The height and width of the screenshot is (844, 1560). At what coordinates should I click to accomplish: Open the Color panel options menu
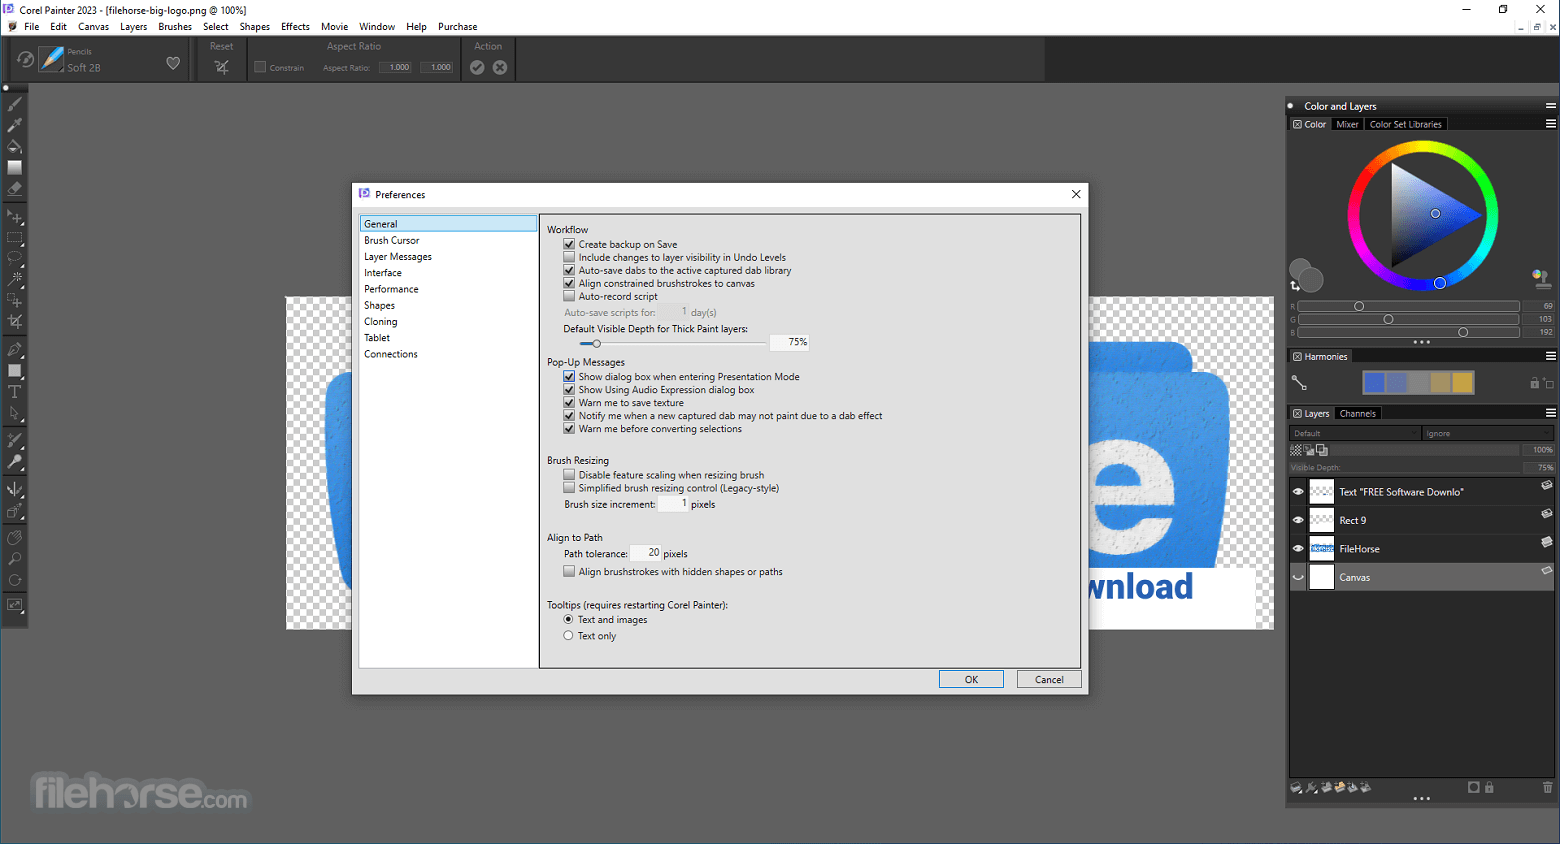[1551, 124]
